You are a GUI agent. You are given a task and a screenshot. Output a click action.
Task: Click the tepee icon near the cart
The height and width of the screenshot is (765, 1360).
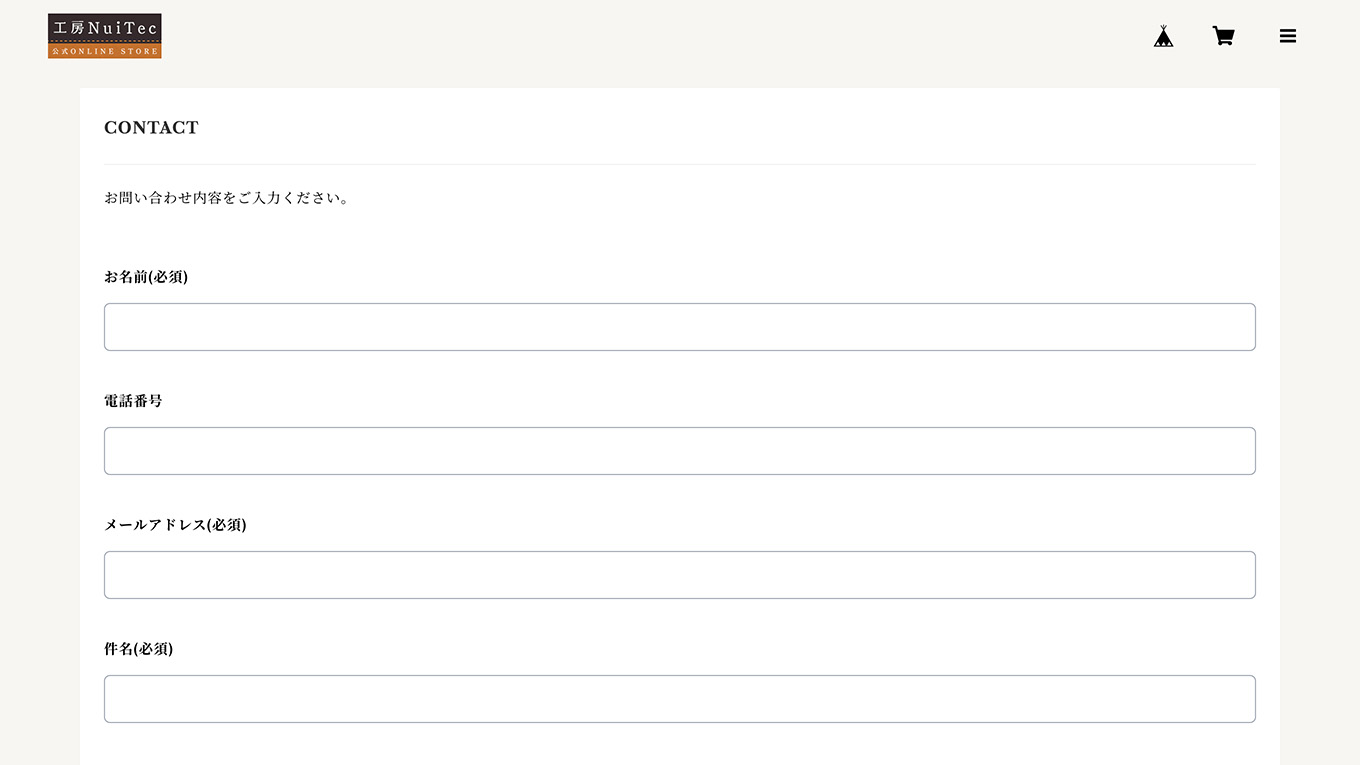coord(1163,35)
